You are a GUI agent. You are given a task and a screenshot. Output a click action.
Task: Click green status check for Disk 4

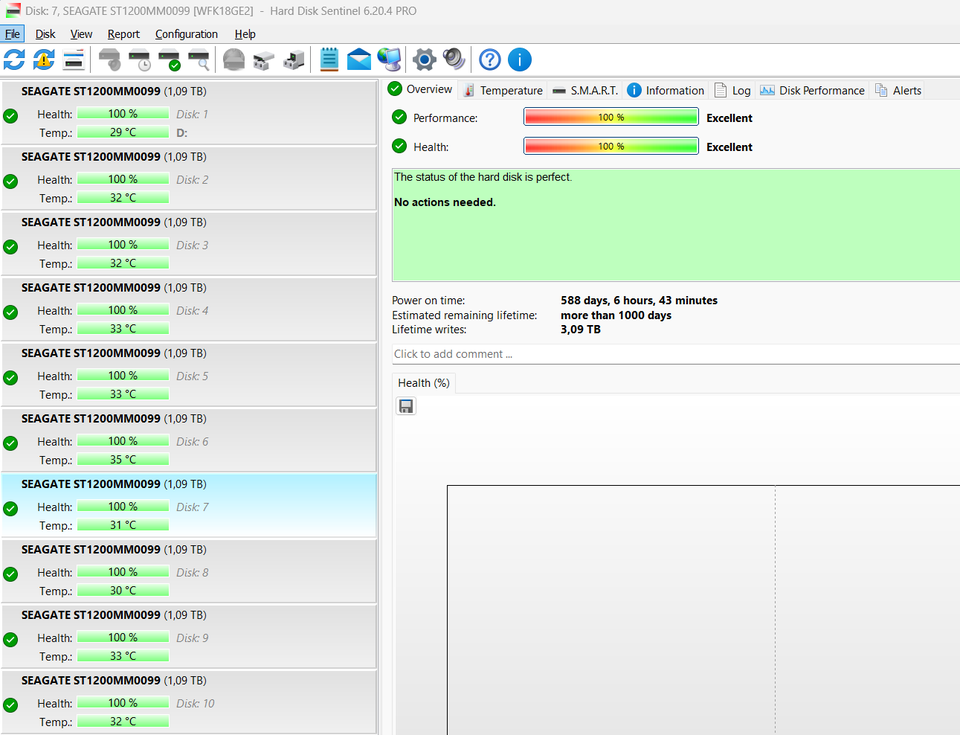pos(10,312)
